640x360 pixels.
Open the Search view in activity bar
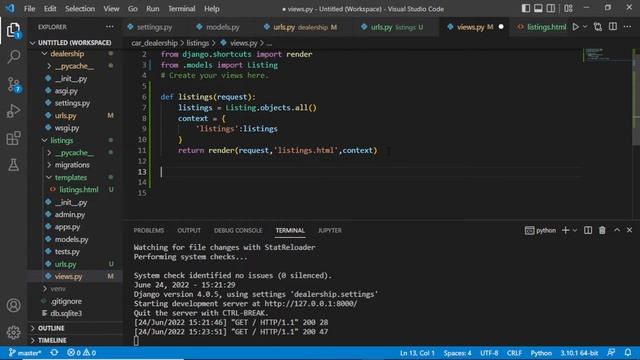[x=13, y=57]
